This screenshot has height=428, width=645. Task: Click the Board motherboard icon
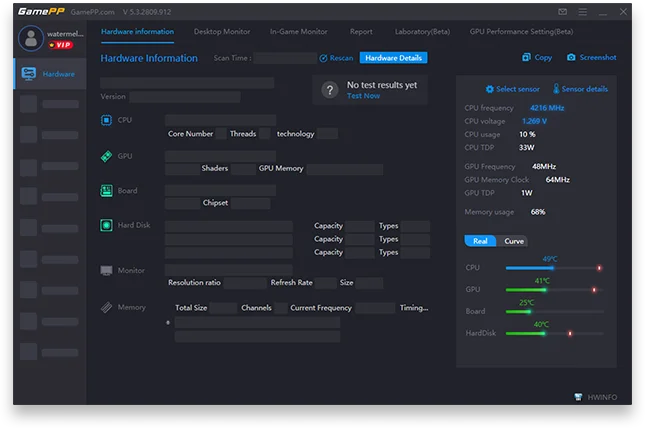(106, 190)
